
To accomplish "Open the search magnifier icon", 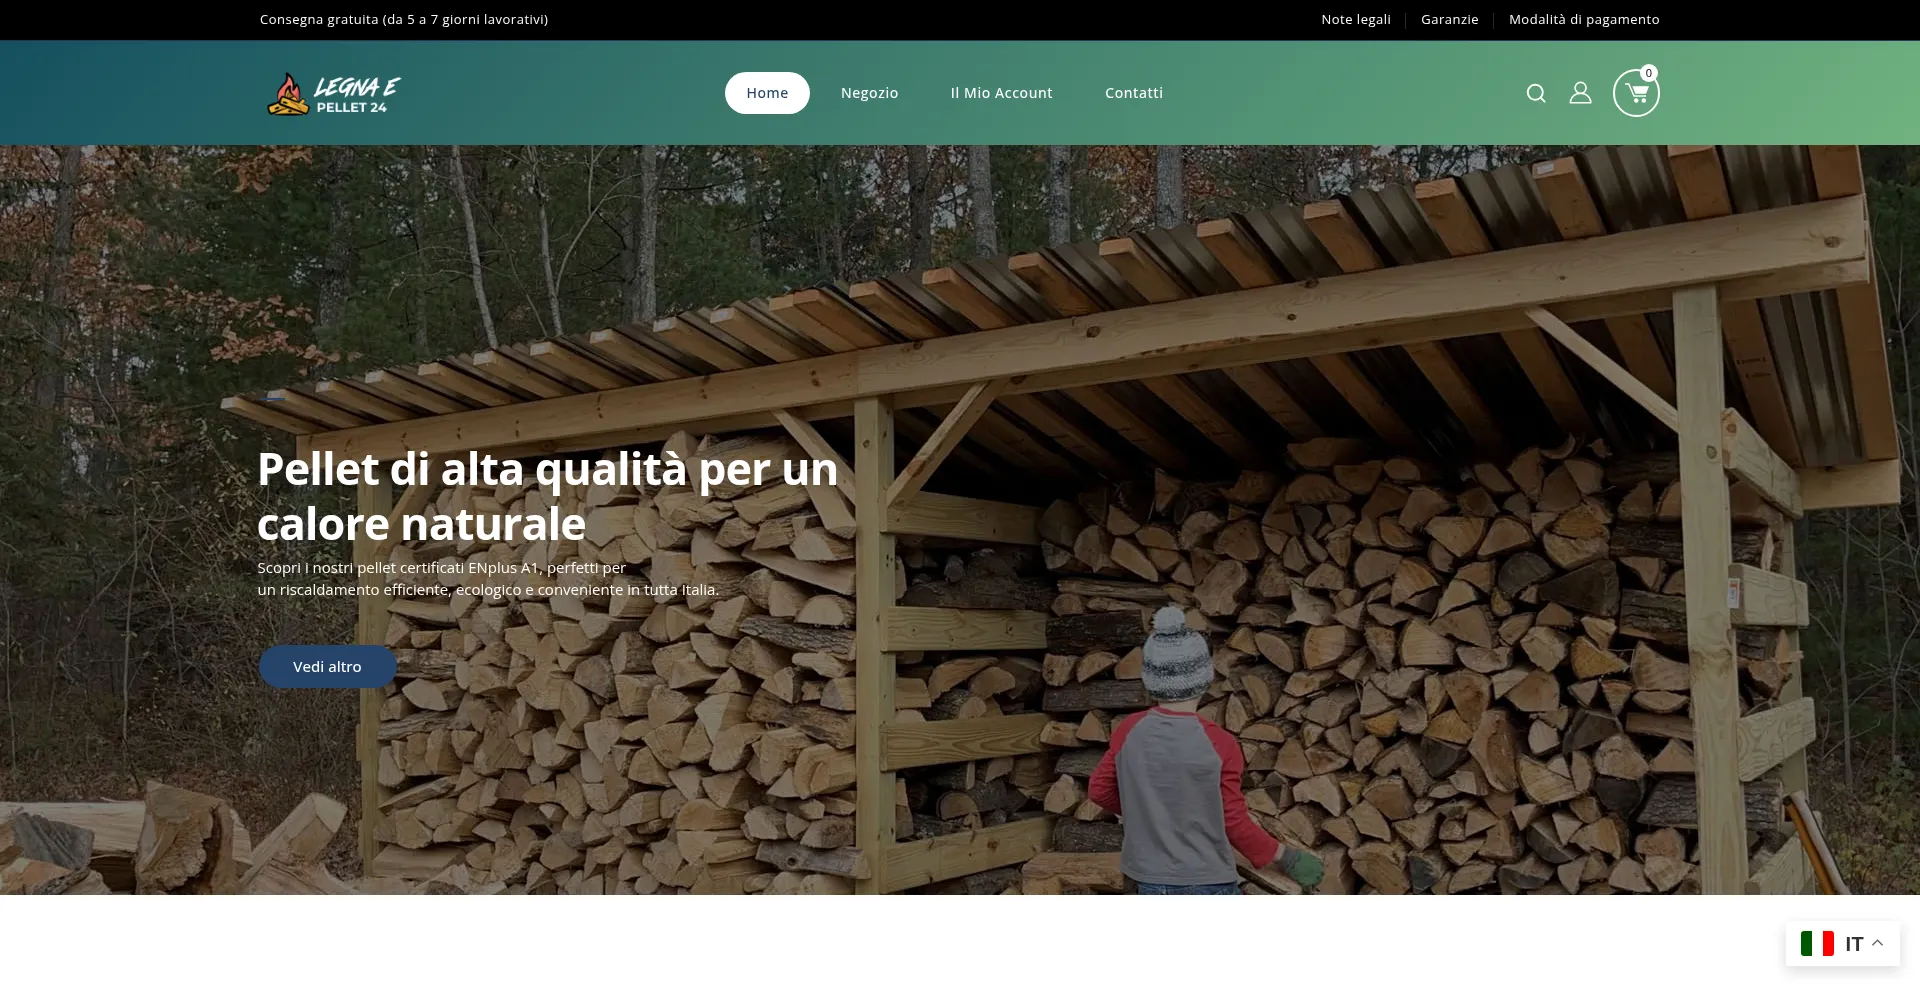I will (x=1536, y=93).
